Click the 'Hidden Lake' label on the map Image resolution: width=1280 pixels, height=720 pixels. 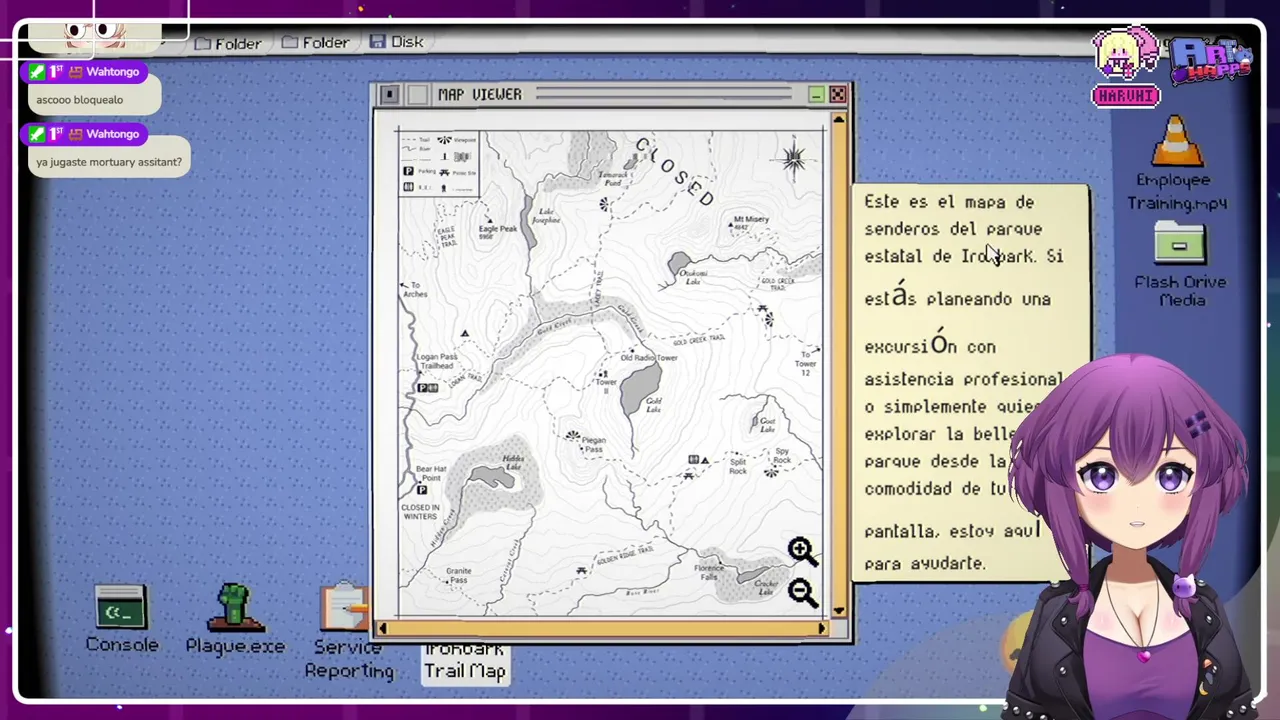(x=513, y=464)
